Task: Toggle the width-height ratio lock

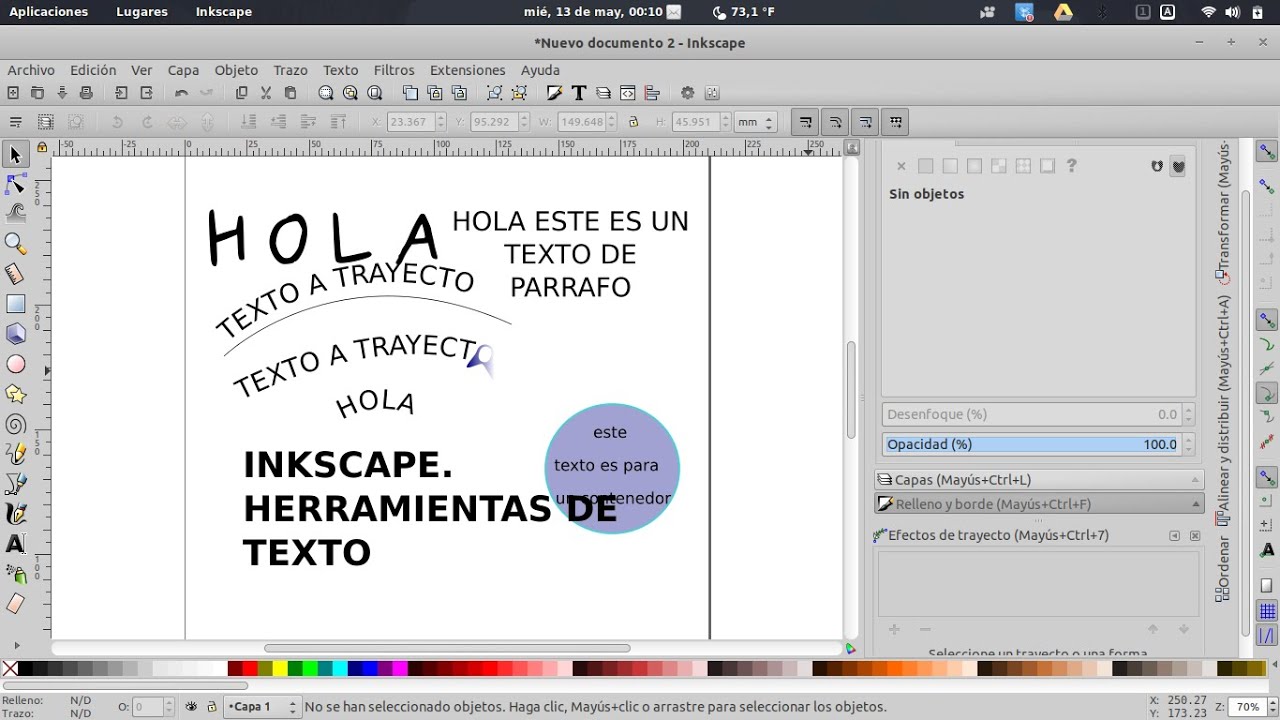Action: coord(632,122)
